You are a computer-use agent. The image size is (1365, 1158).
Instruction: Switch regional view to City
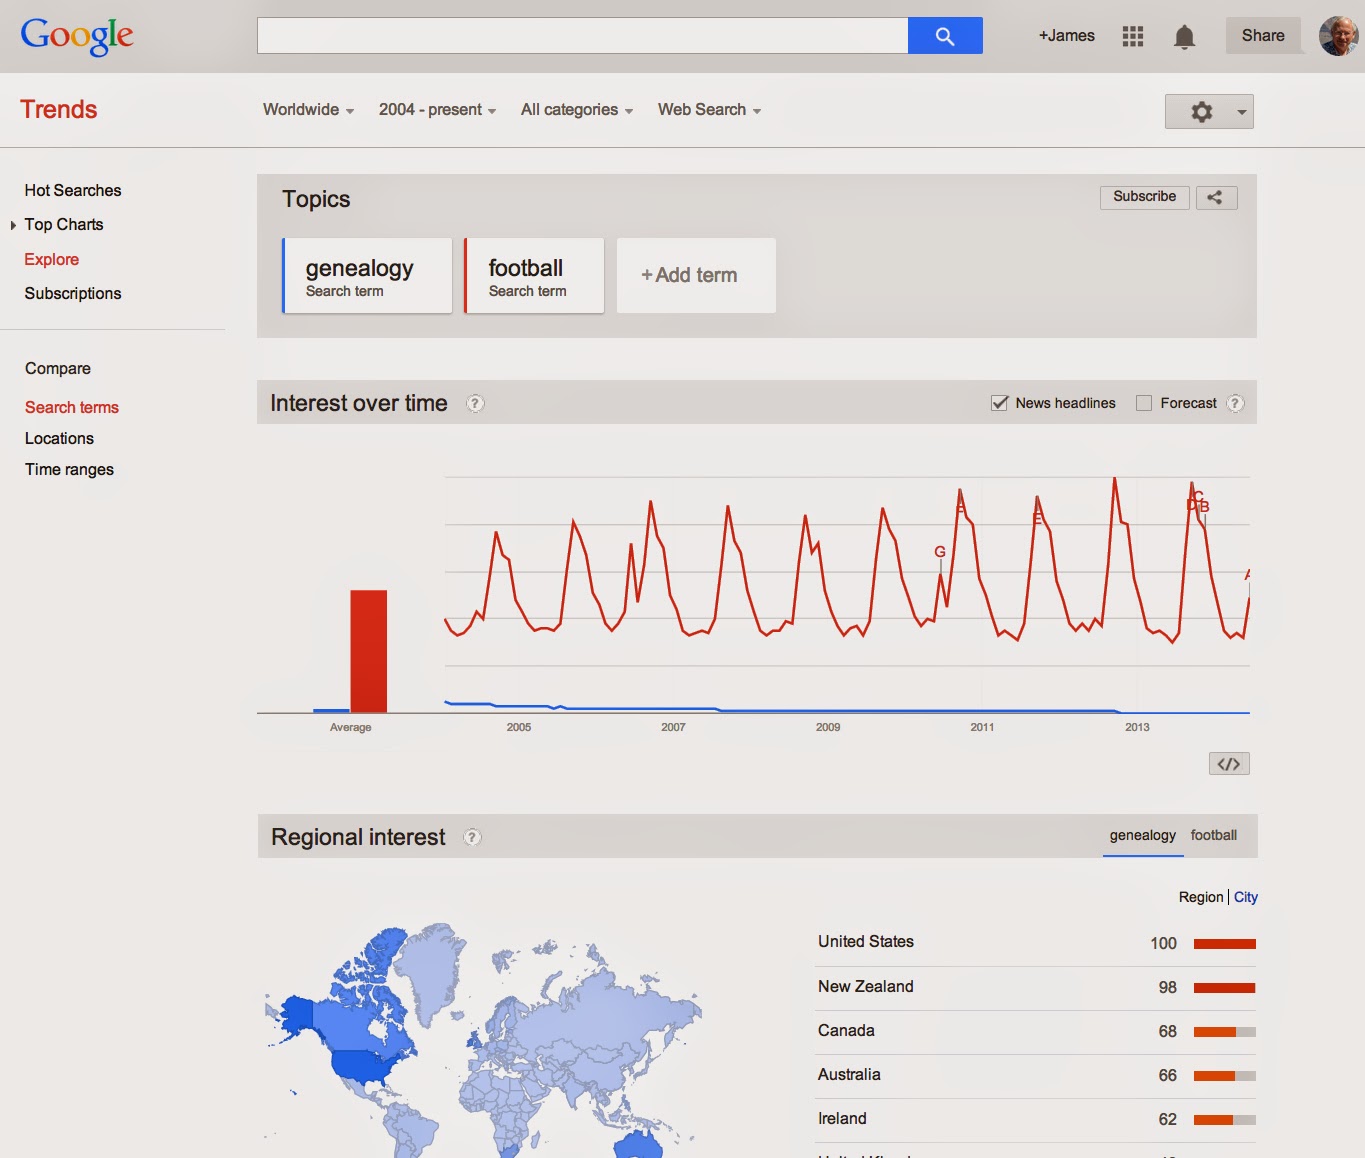coord(1246,897)
